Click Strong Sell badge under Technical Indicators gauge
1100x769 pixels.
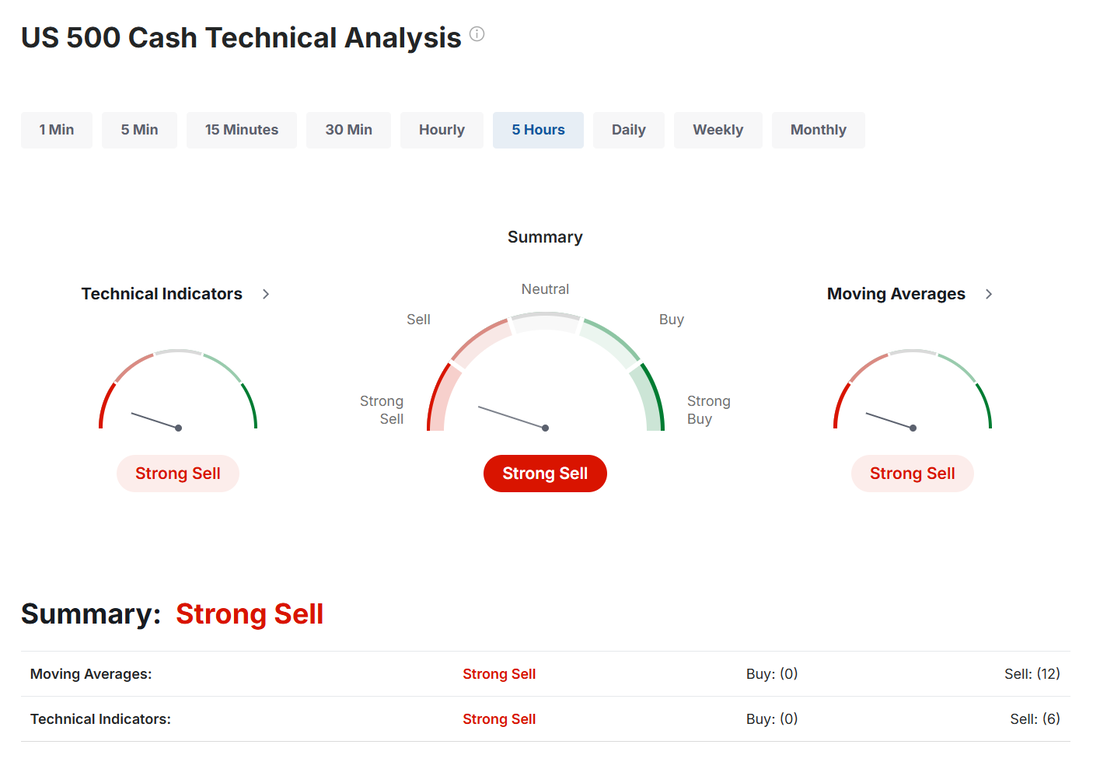[178, 474]
